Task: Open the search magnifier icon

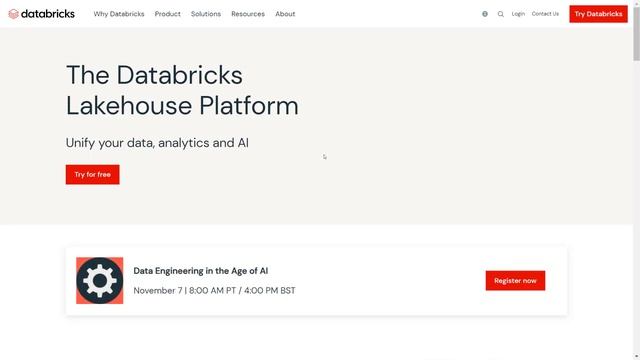Action: point(500,14)
